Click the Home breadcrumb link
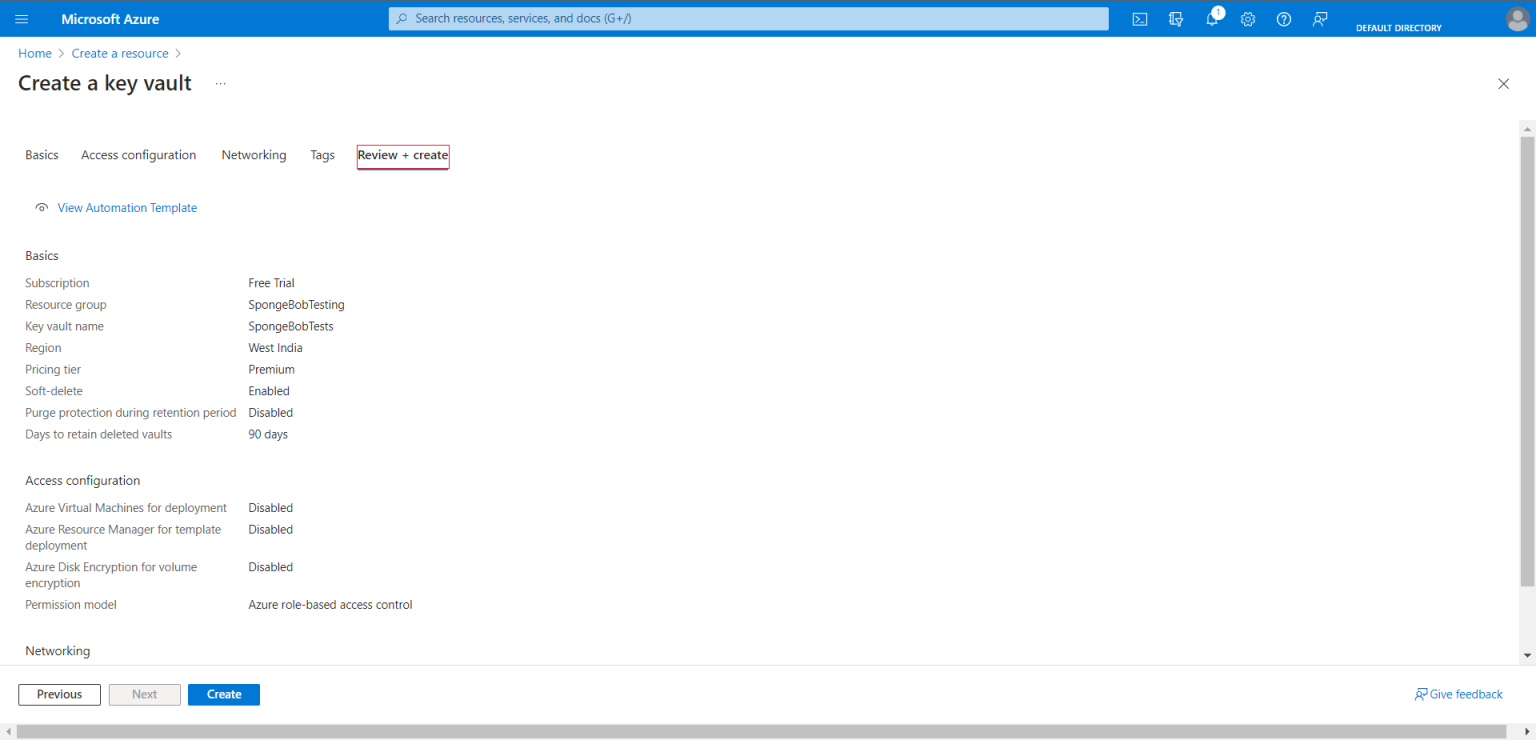The height and width of the screenshot is (740, 1536). click(x=35, y=53)
